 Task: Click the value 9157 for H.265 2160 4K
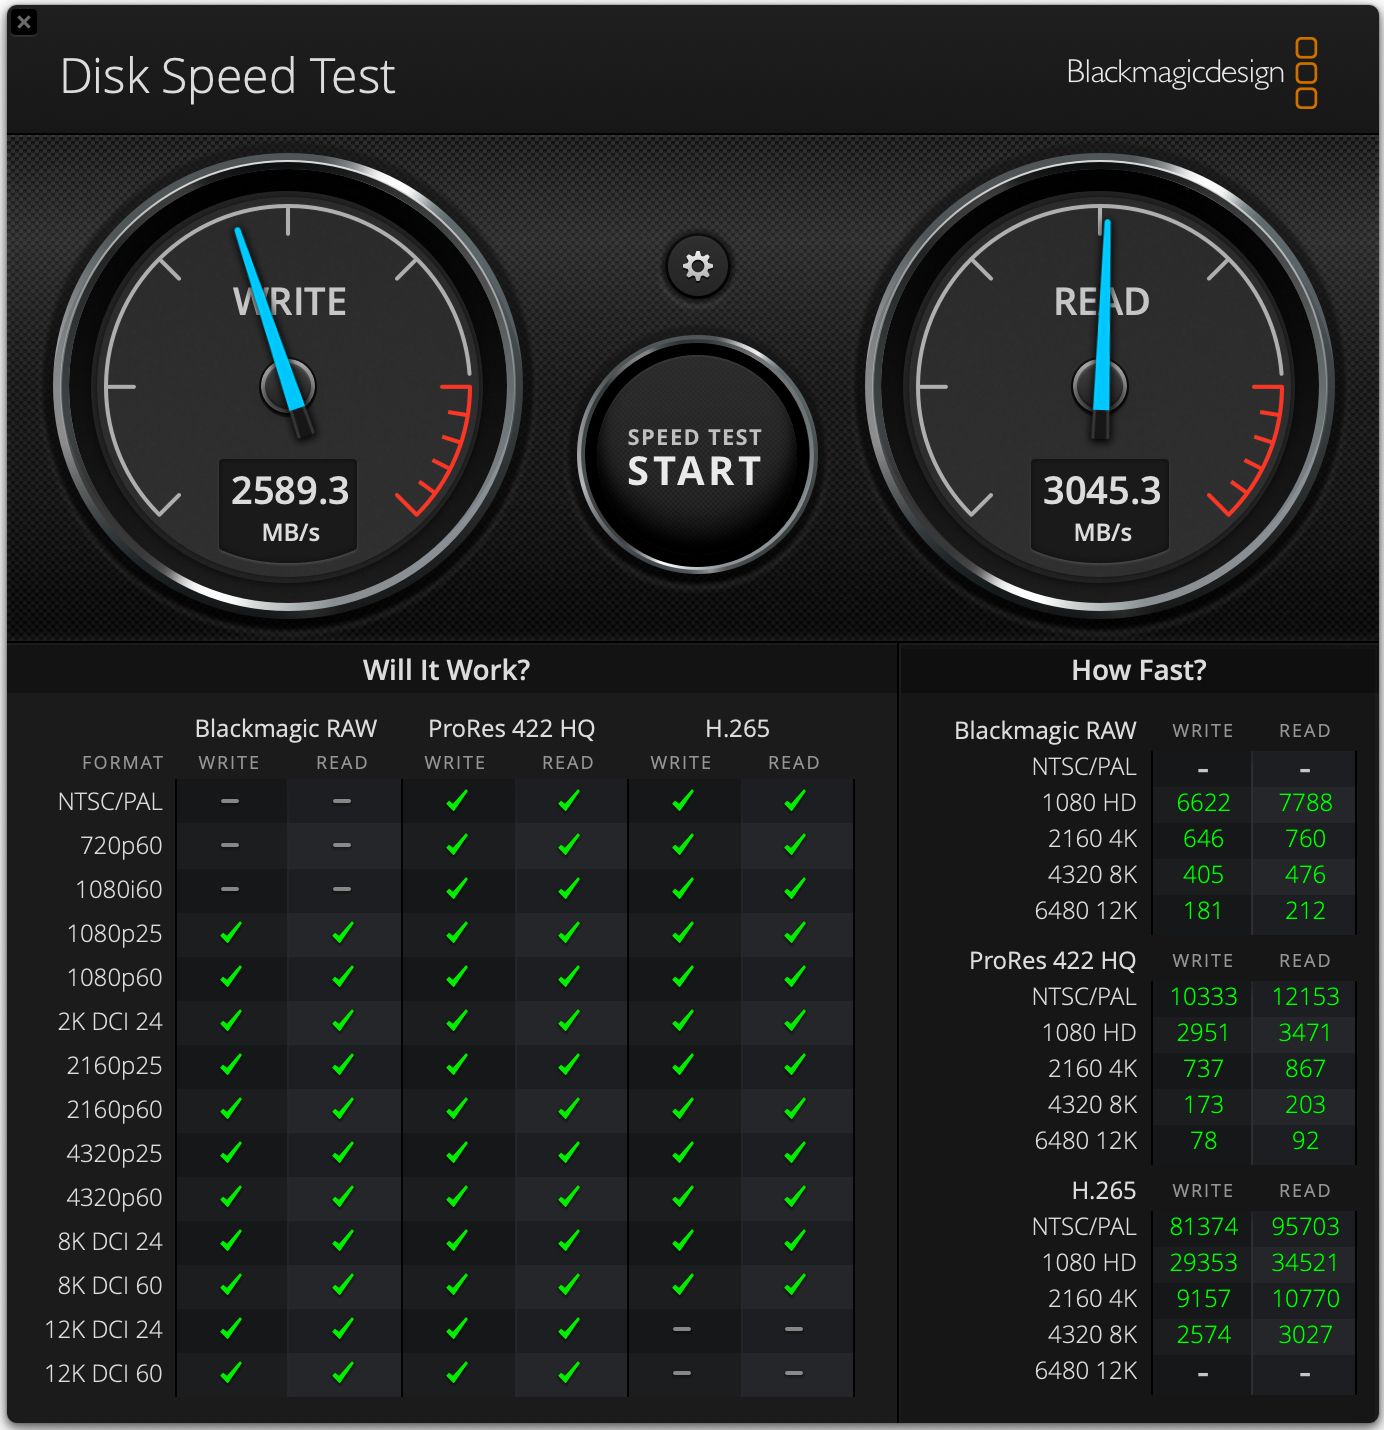(x=1203, y=1299)
